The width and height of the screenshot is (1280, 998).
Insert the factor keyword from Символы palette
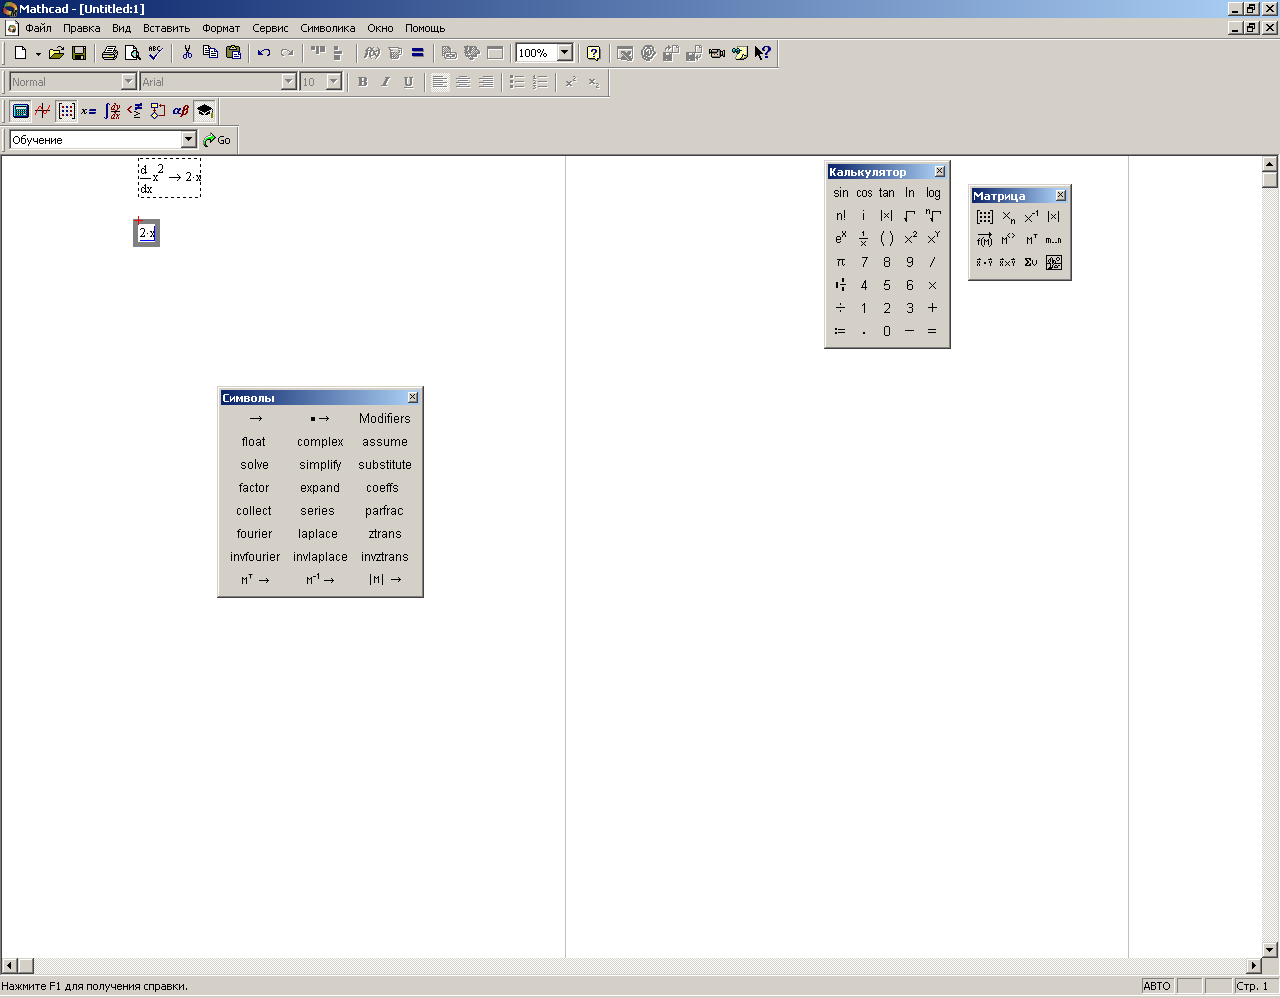(254, 488)
